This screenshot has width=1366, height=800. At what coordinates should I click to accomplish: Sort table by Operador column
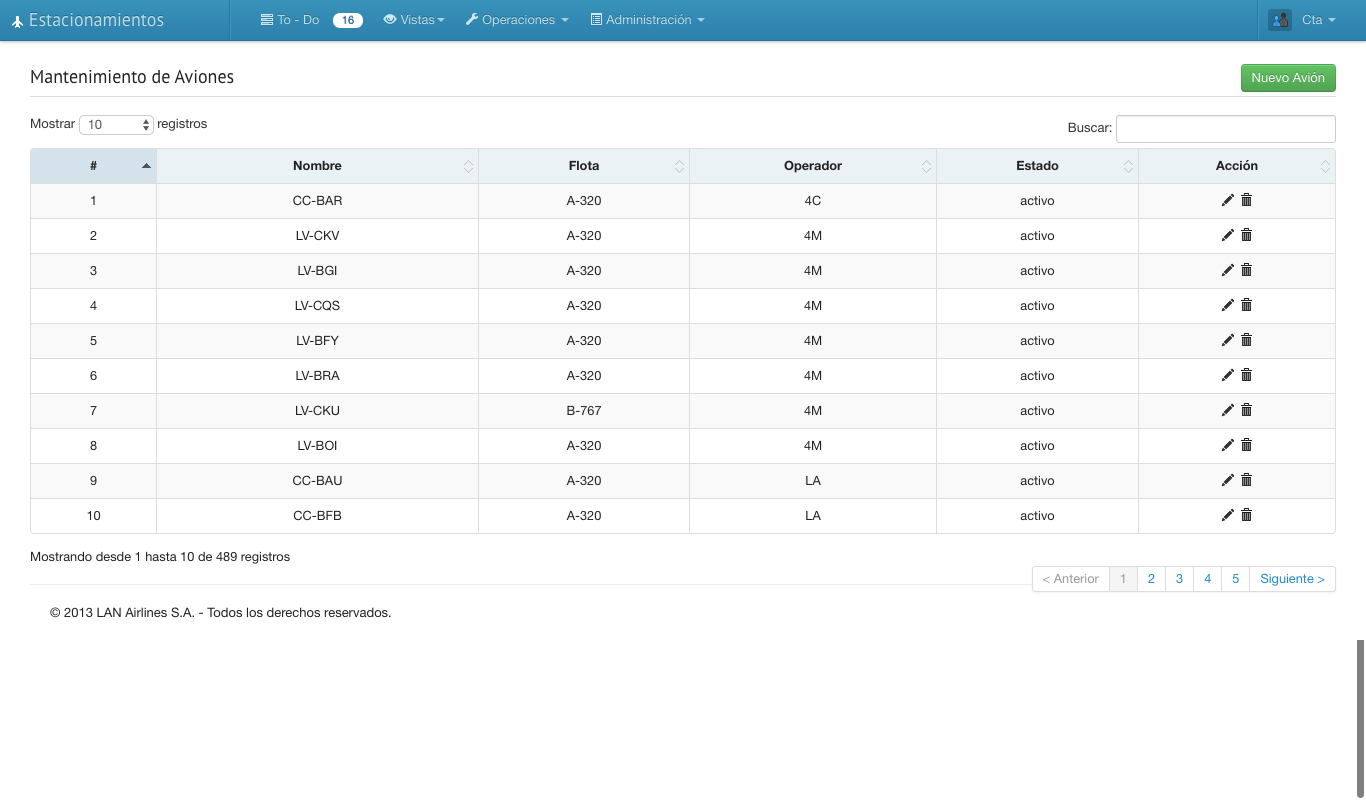(813, 166)
